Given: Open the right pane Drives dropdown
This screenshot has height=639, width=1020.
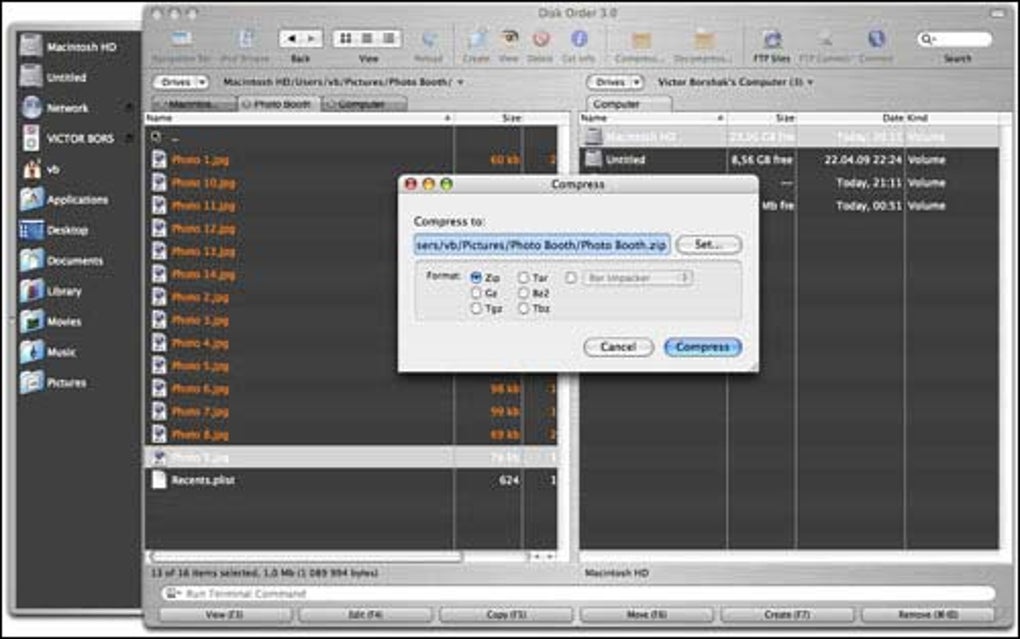Looking at the screenshot, I should pyautogui.click(x=615, y=82).
